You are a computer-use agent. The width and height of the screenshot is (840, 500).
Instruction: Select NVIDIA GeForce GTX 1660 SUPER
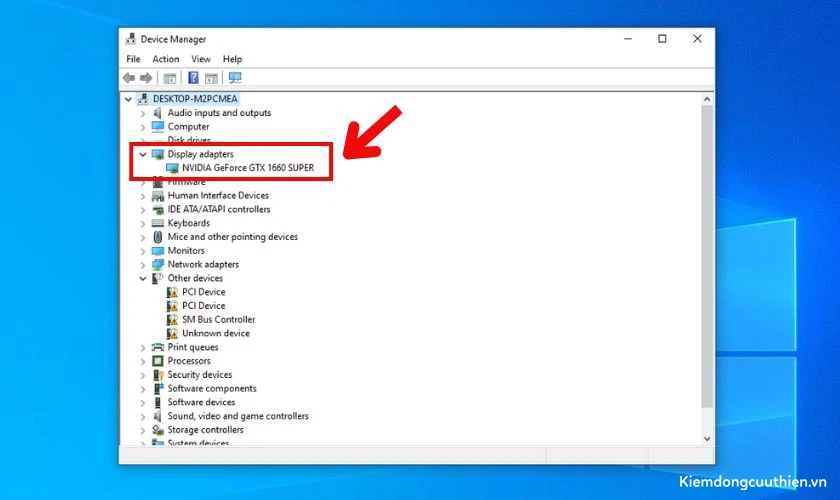[248, 168]
